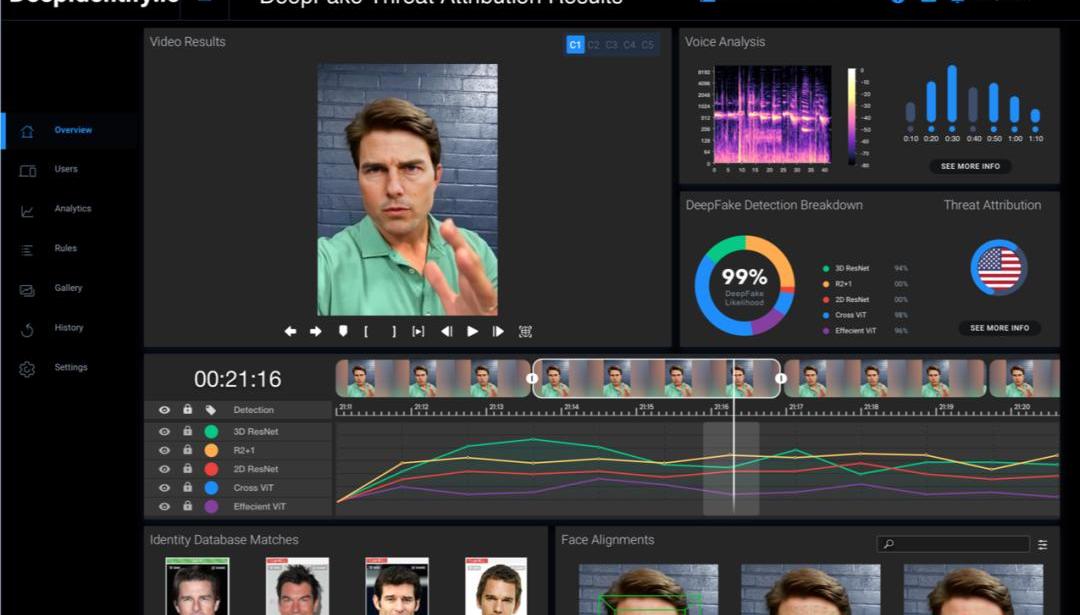Click the face-scan icon in video controls

tap(525, 332)
